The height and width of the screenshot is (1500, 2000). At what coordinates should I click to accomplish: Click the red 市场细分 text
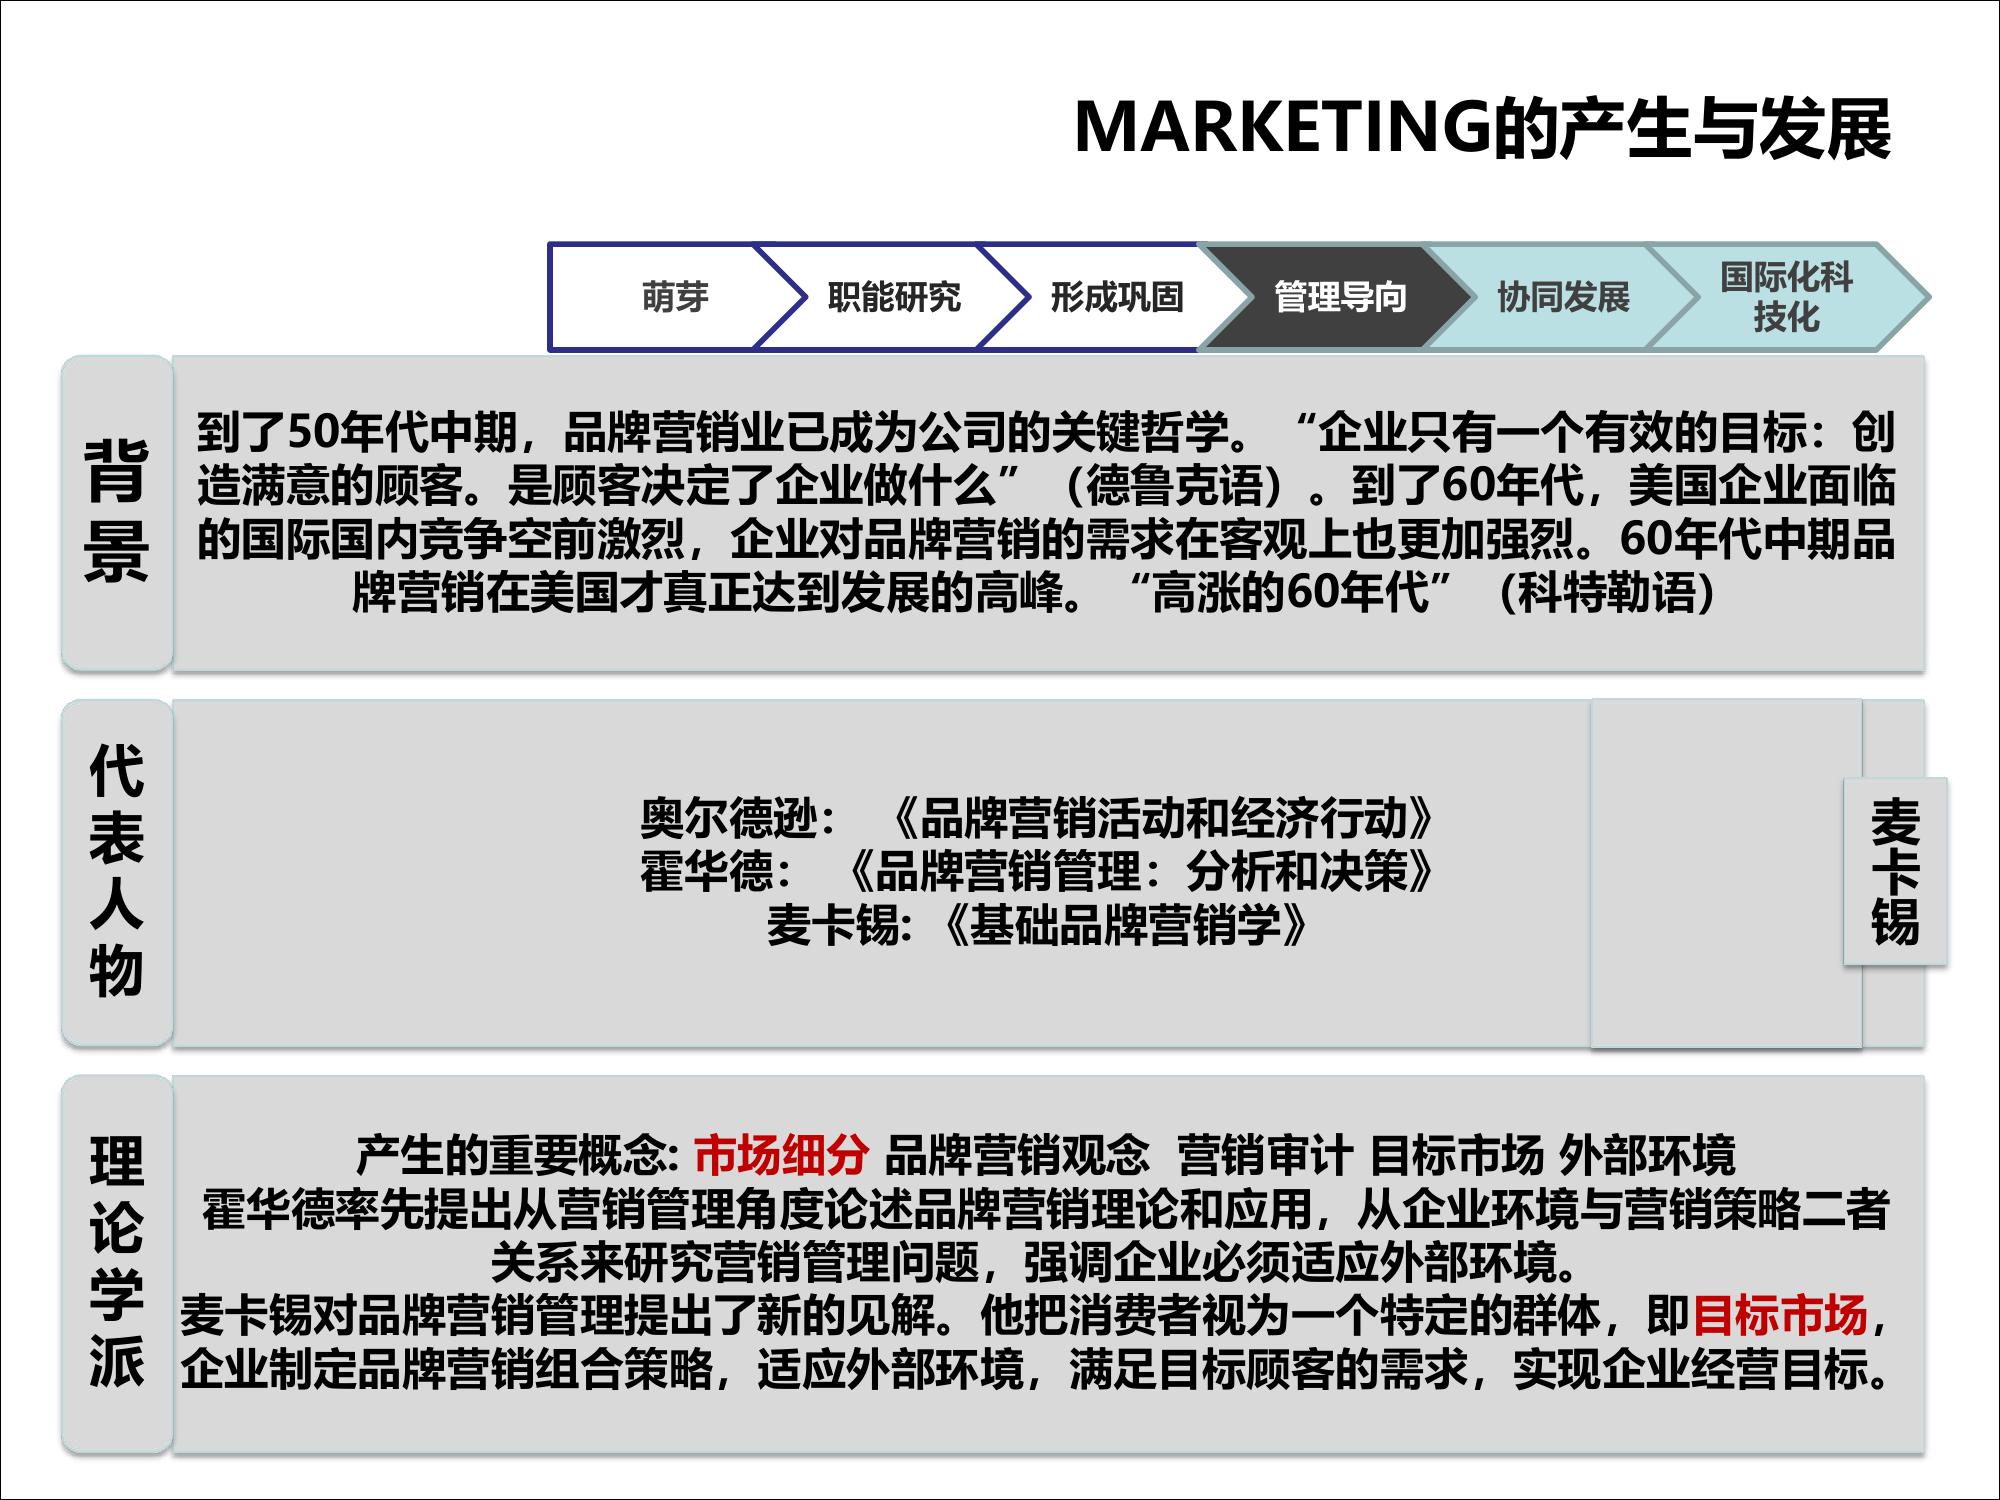click(780, 1155)
